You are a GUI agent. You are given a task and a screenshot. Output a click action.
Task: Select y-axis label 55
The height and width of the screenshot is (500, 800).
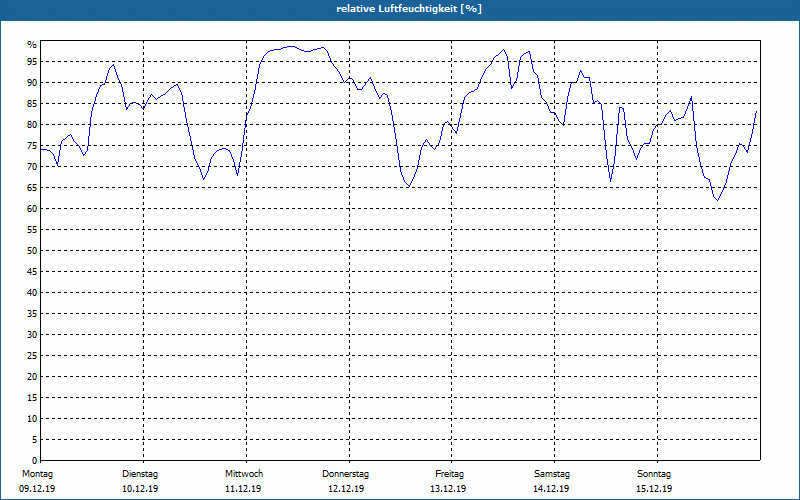[x=32, y=230]
